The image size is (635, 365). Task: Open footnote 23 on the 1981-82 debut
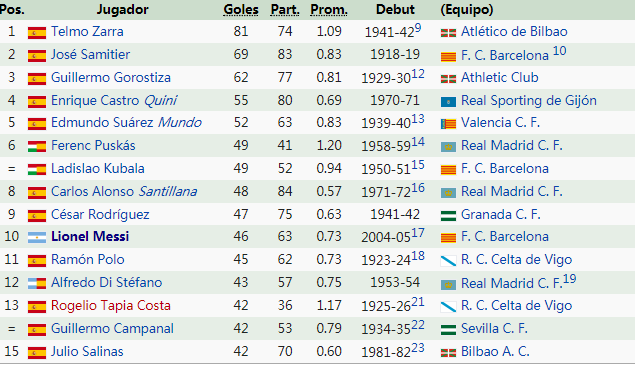click(x=418, y=348)
